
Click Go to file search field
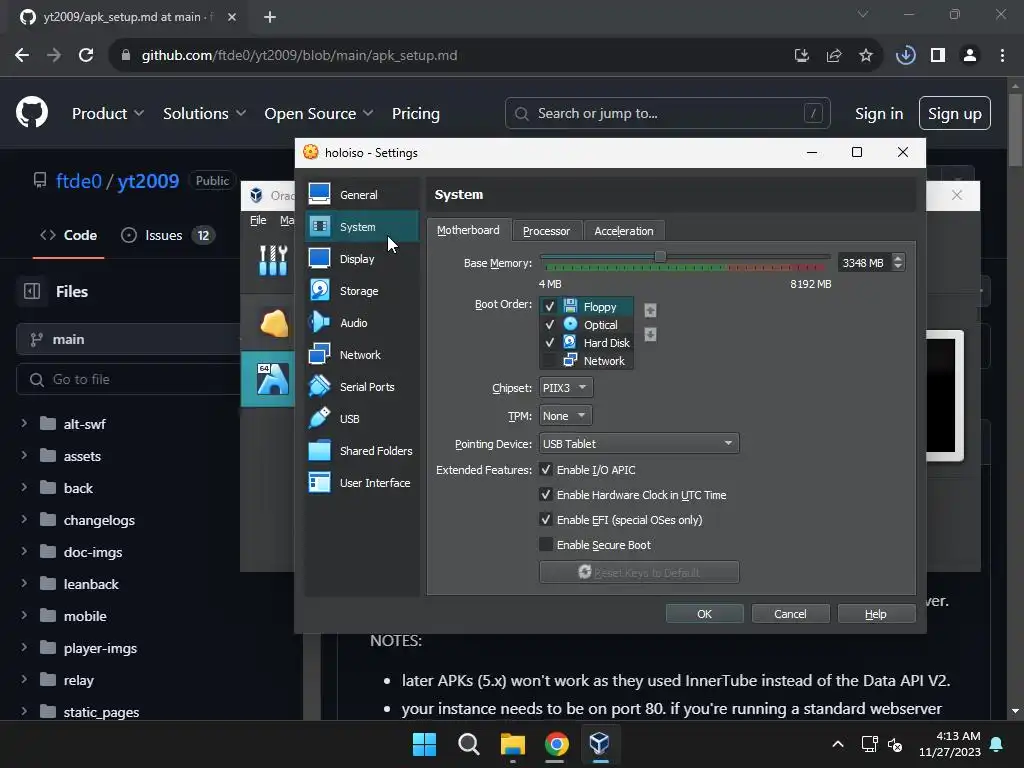tap(129, 379)
